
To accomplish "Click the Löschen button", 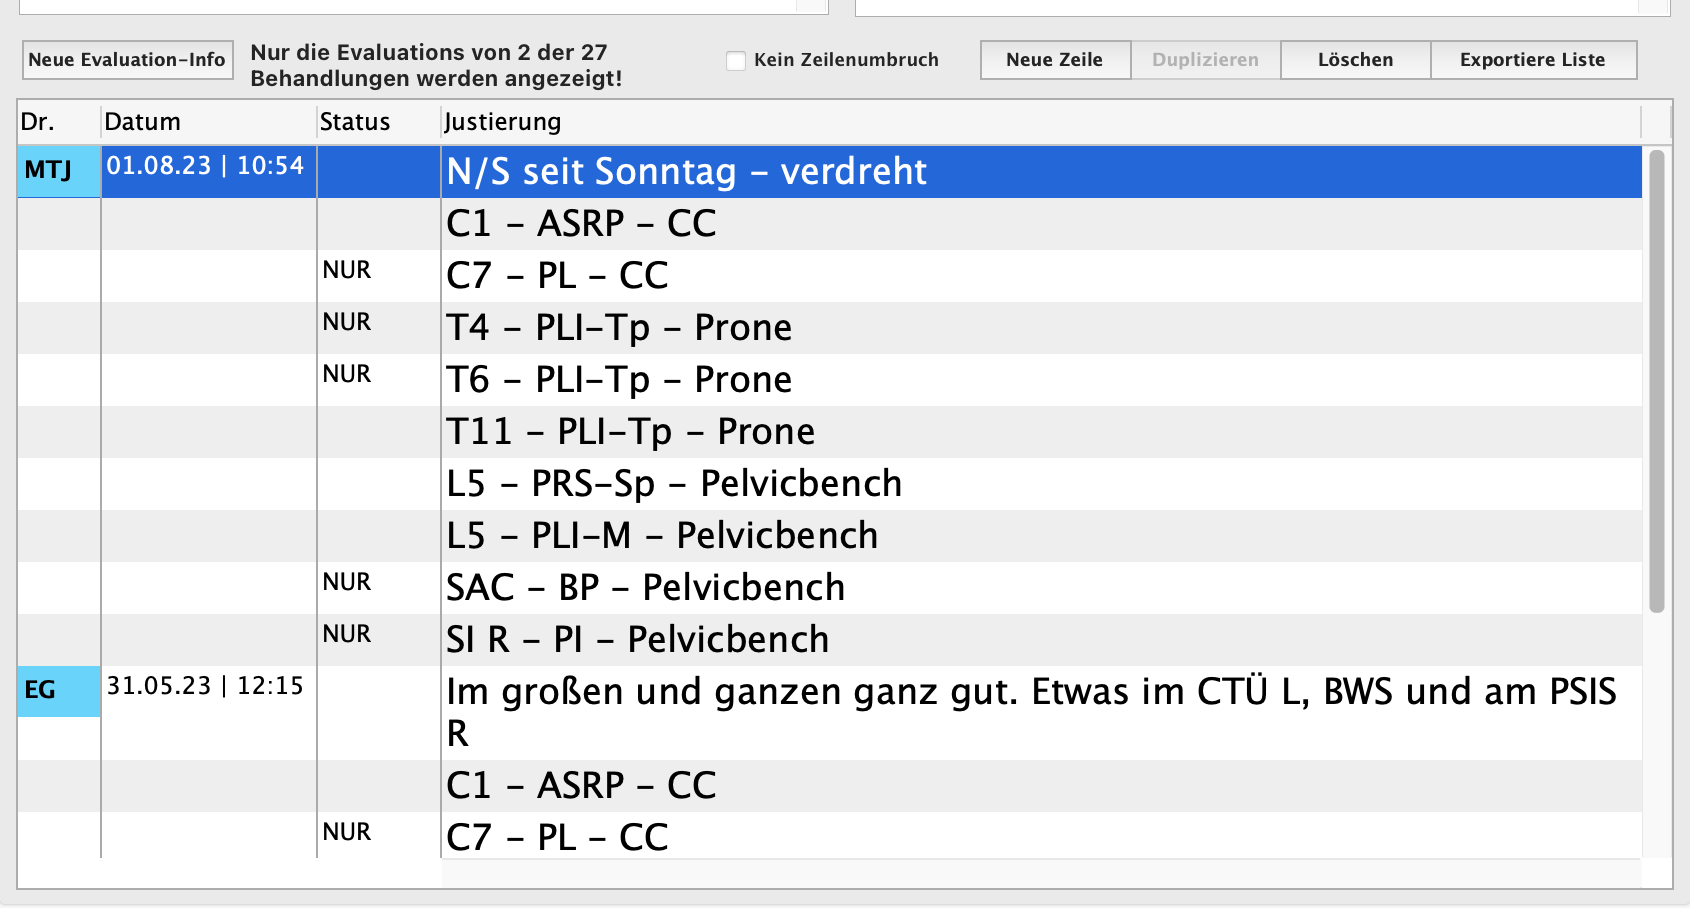I will pyautogui.click(x=1355, y=60).
